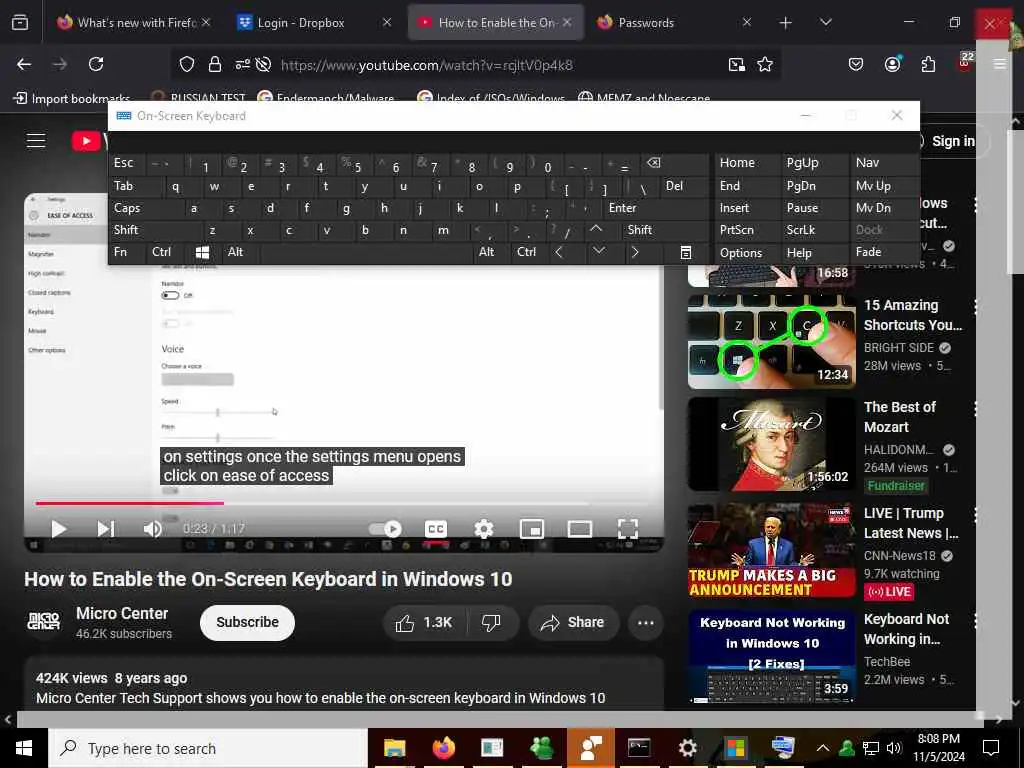1024x768 pixels.
Task: Open video settings gear
Action: 483,528
